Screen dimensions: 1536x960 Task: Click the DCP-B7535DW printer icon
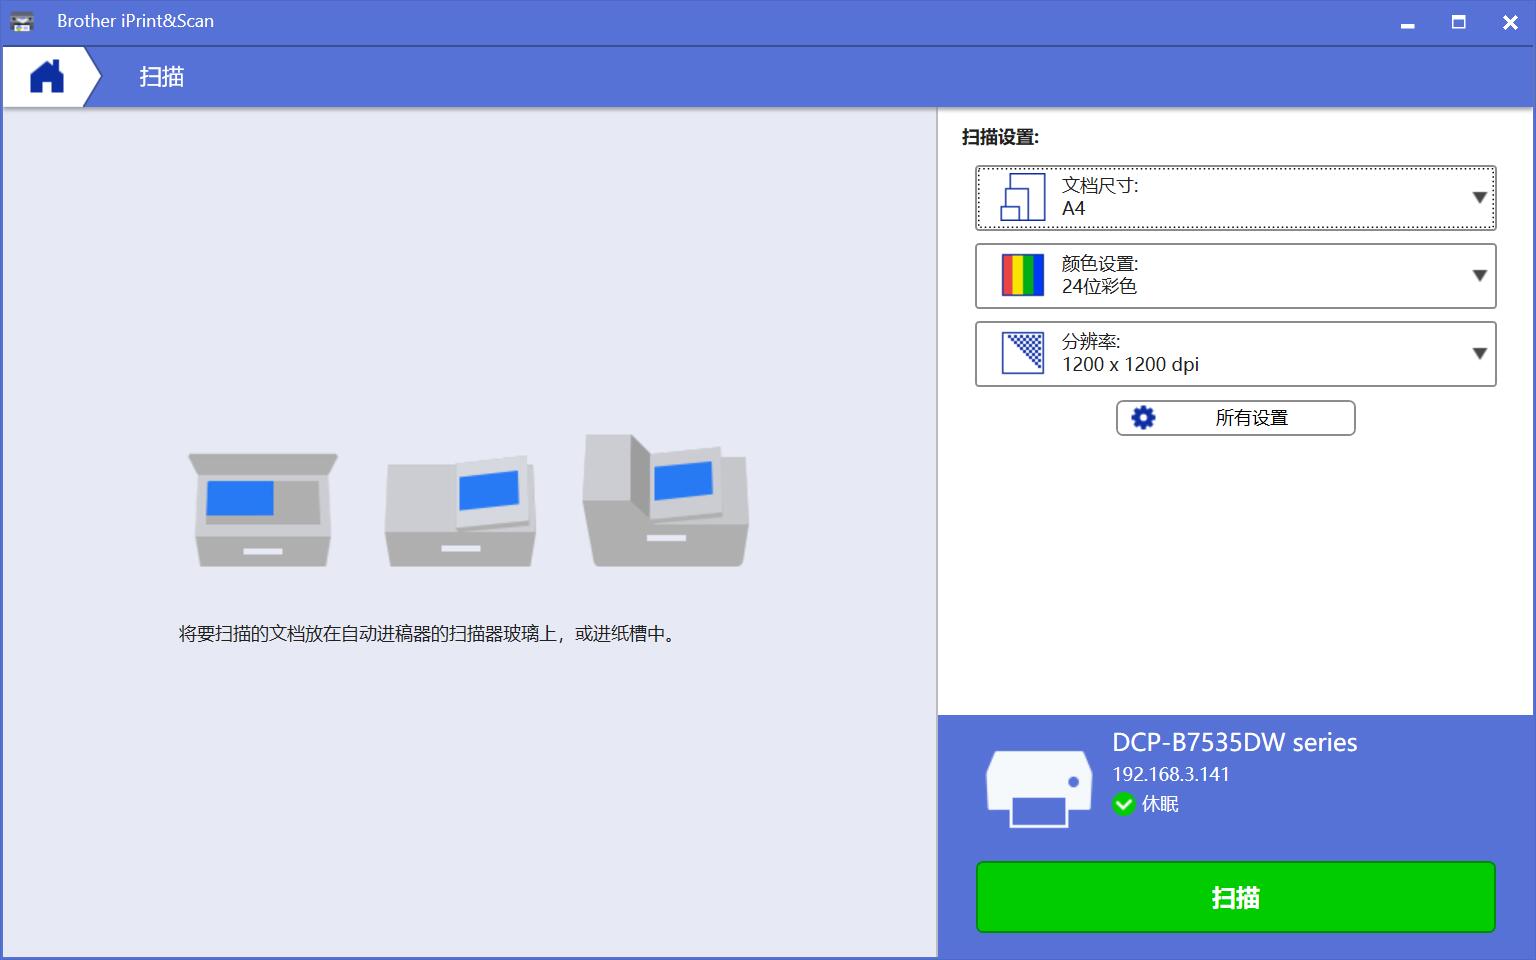[1037, 788]
